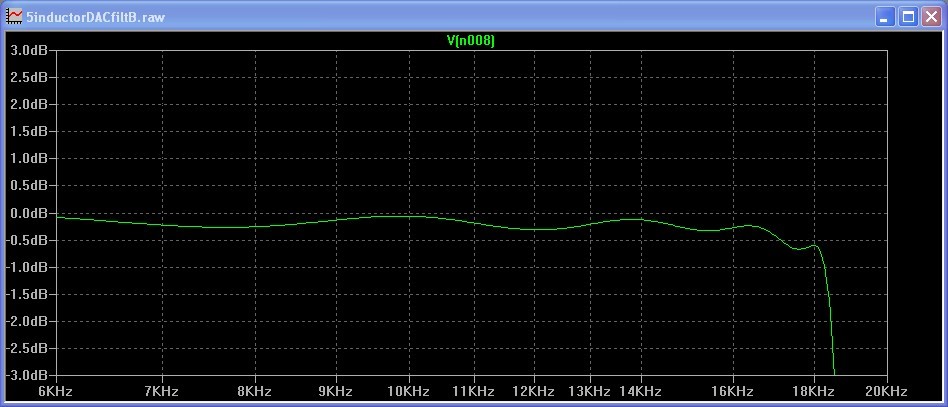The height and width of the screenshot is (407, 948).
Task: Click the 0.5dB axis label
Action: click(28, 186)
